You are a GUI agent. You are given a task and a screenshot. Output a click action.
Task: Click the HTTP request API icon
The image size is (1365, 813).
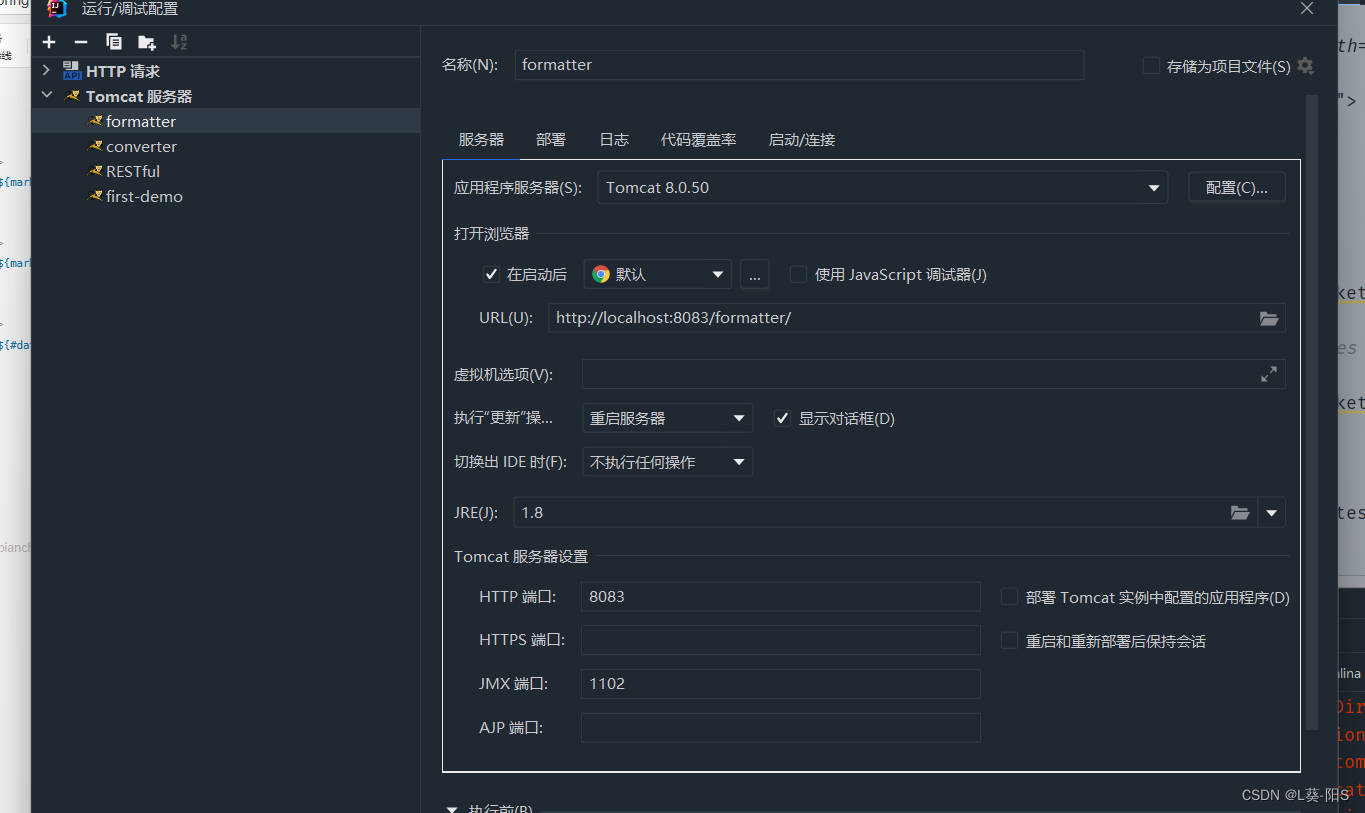72,71
